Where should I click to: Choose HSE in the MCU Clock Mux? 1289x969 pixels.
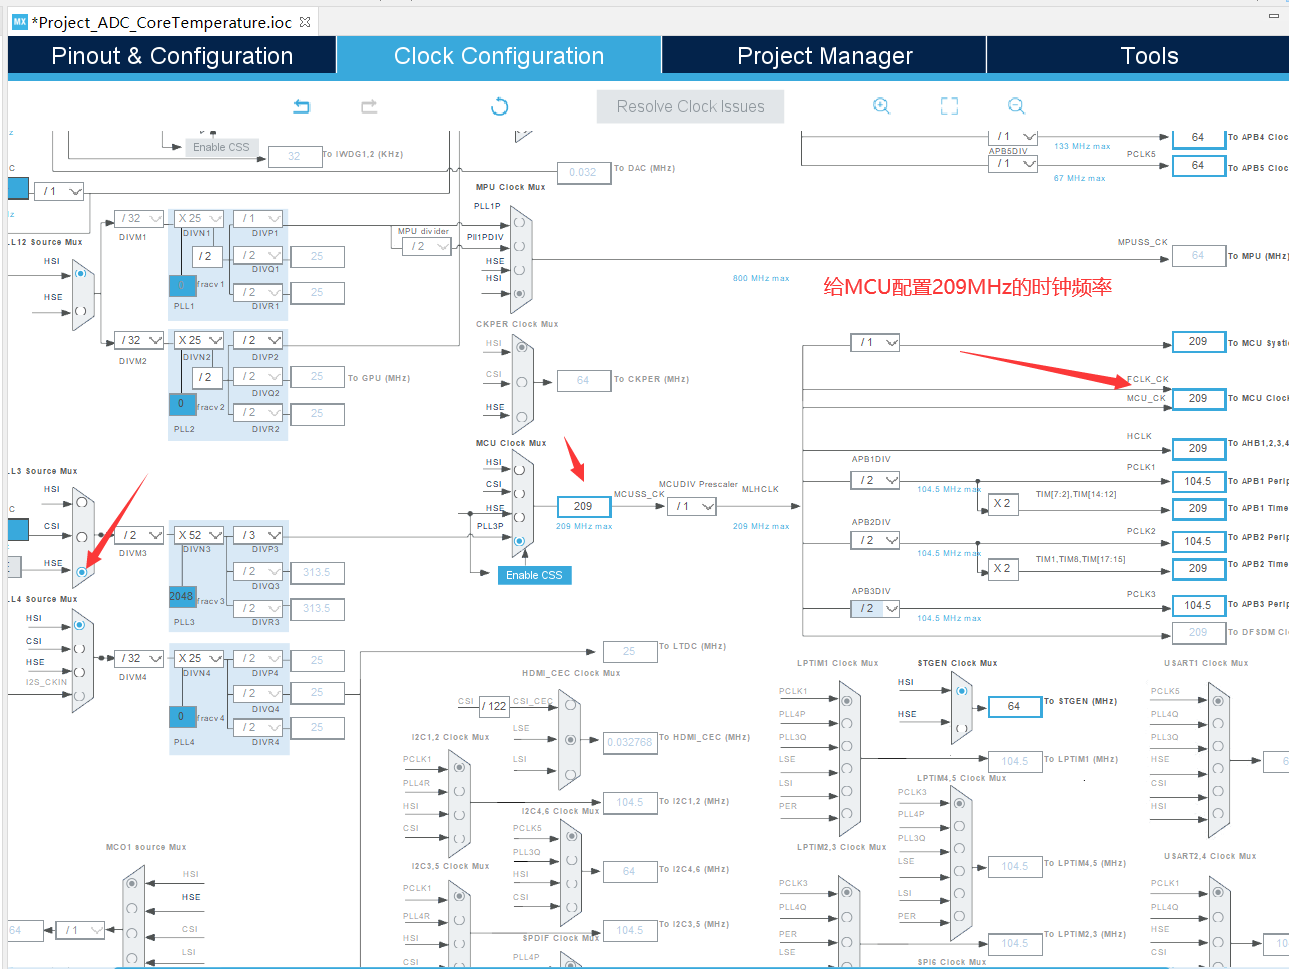point(519,517)
